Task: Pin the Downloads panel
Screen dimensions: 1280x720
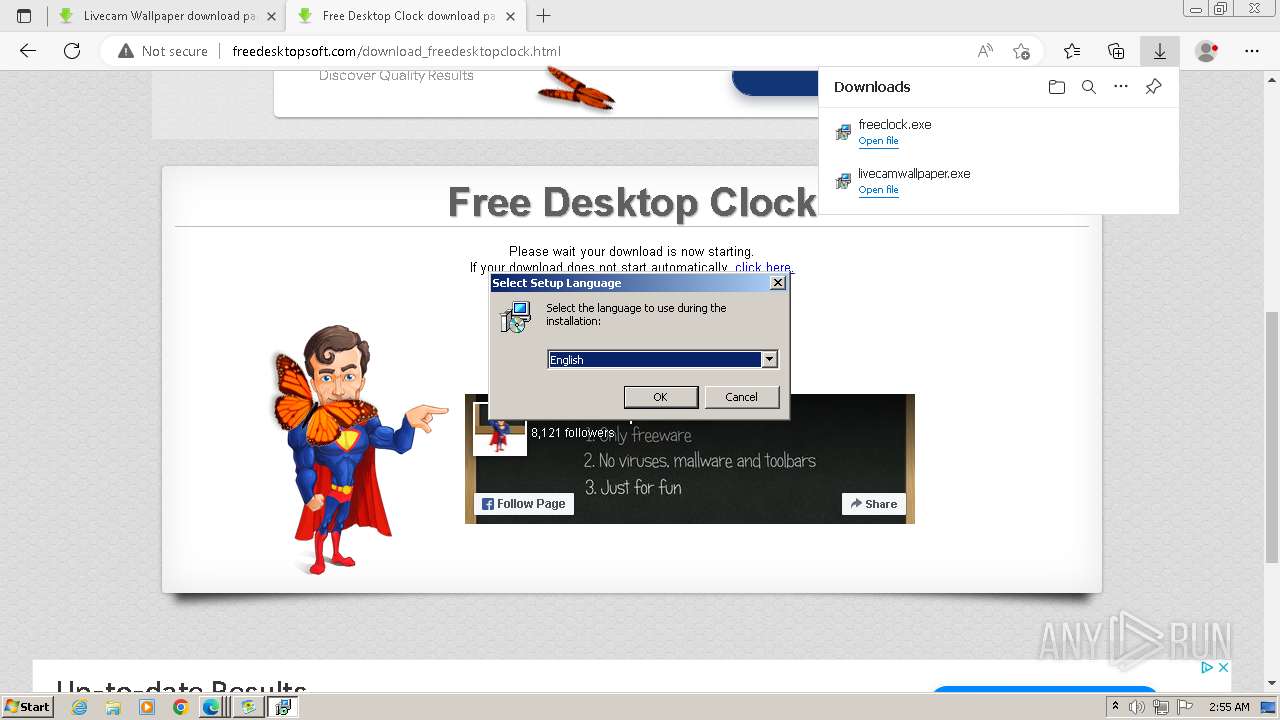Action: point(1153,87)
